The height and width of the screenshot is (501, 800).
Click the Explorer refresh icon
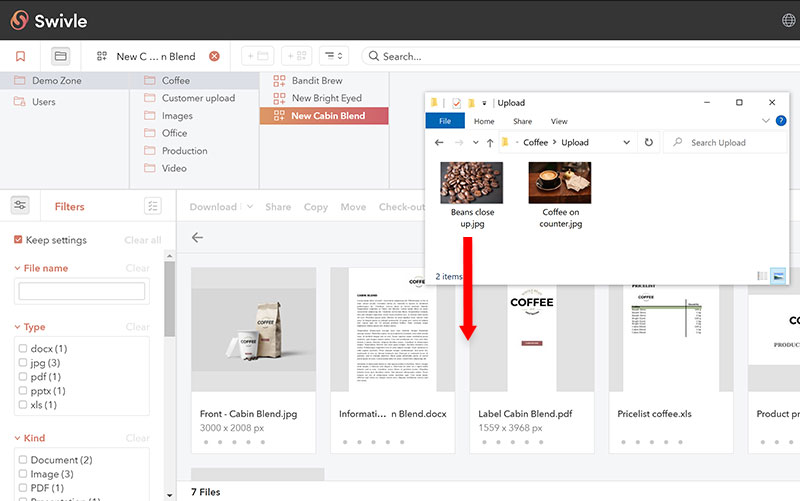(648, 142)
